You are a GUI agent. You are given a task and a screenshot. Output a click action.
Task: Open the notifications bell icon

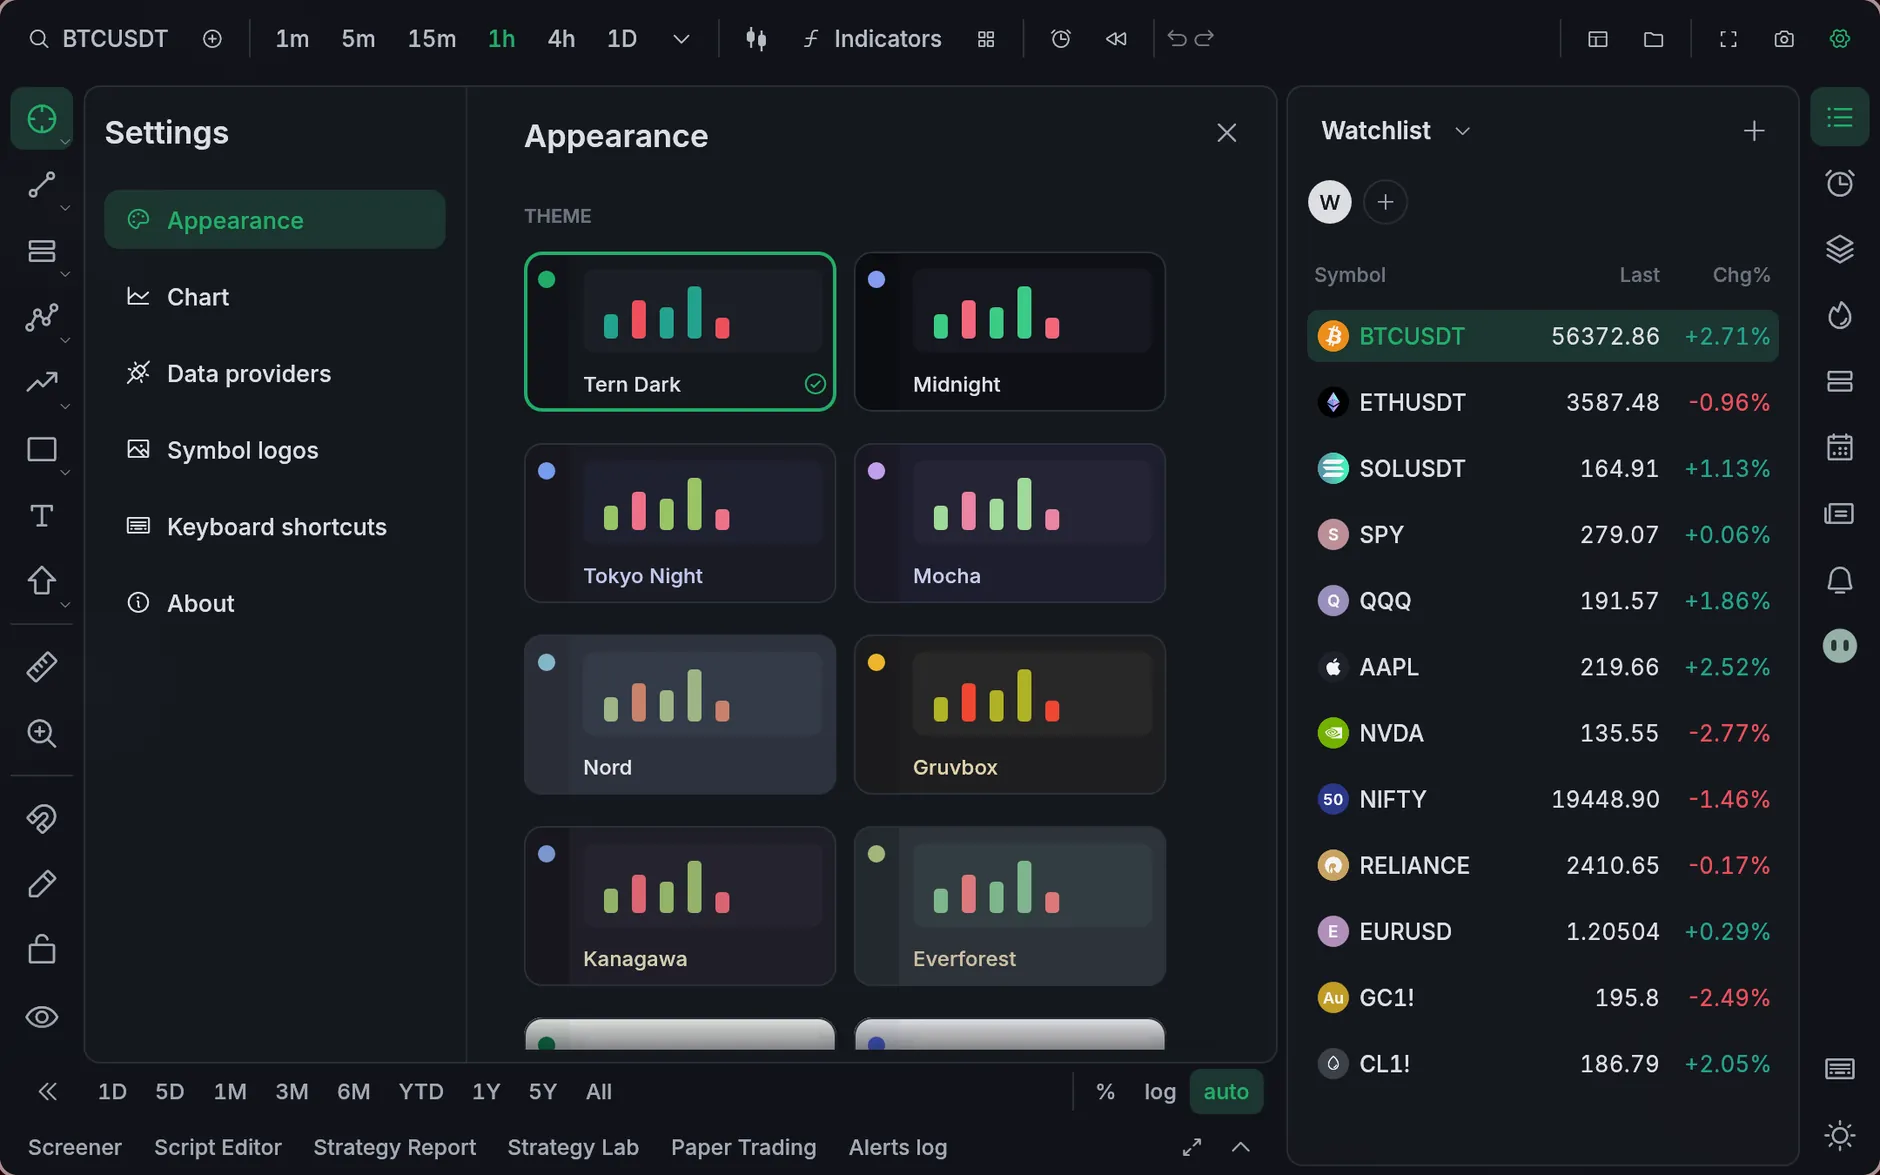point(1840,580)
